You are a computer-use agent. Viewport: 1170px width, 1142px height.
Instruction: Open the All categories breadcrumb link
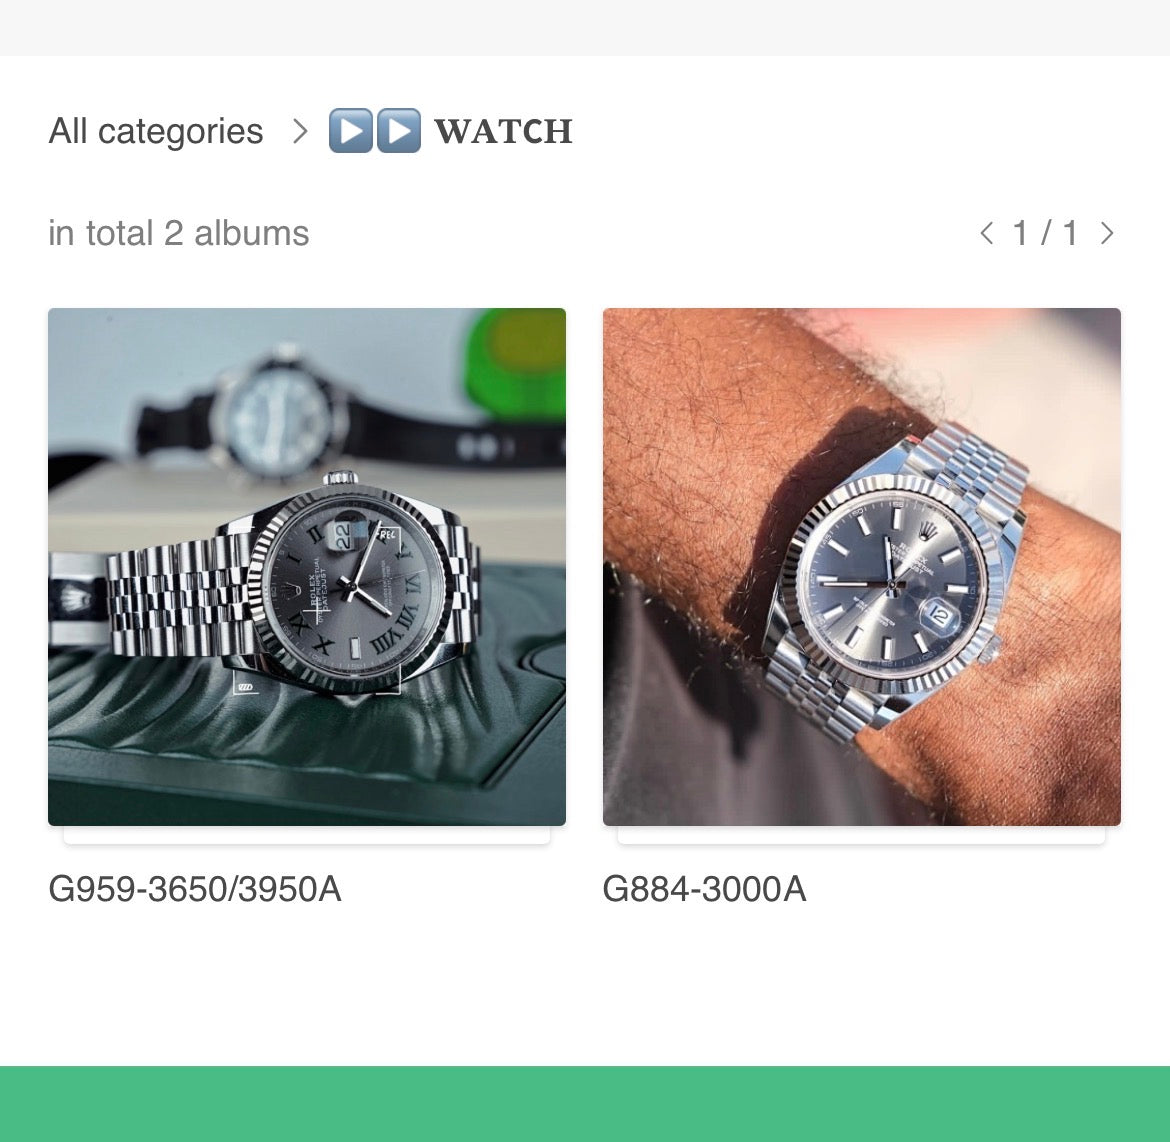pyautogui.click(x=156, y=131)
